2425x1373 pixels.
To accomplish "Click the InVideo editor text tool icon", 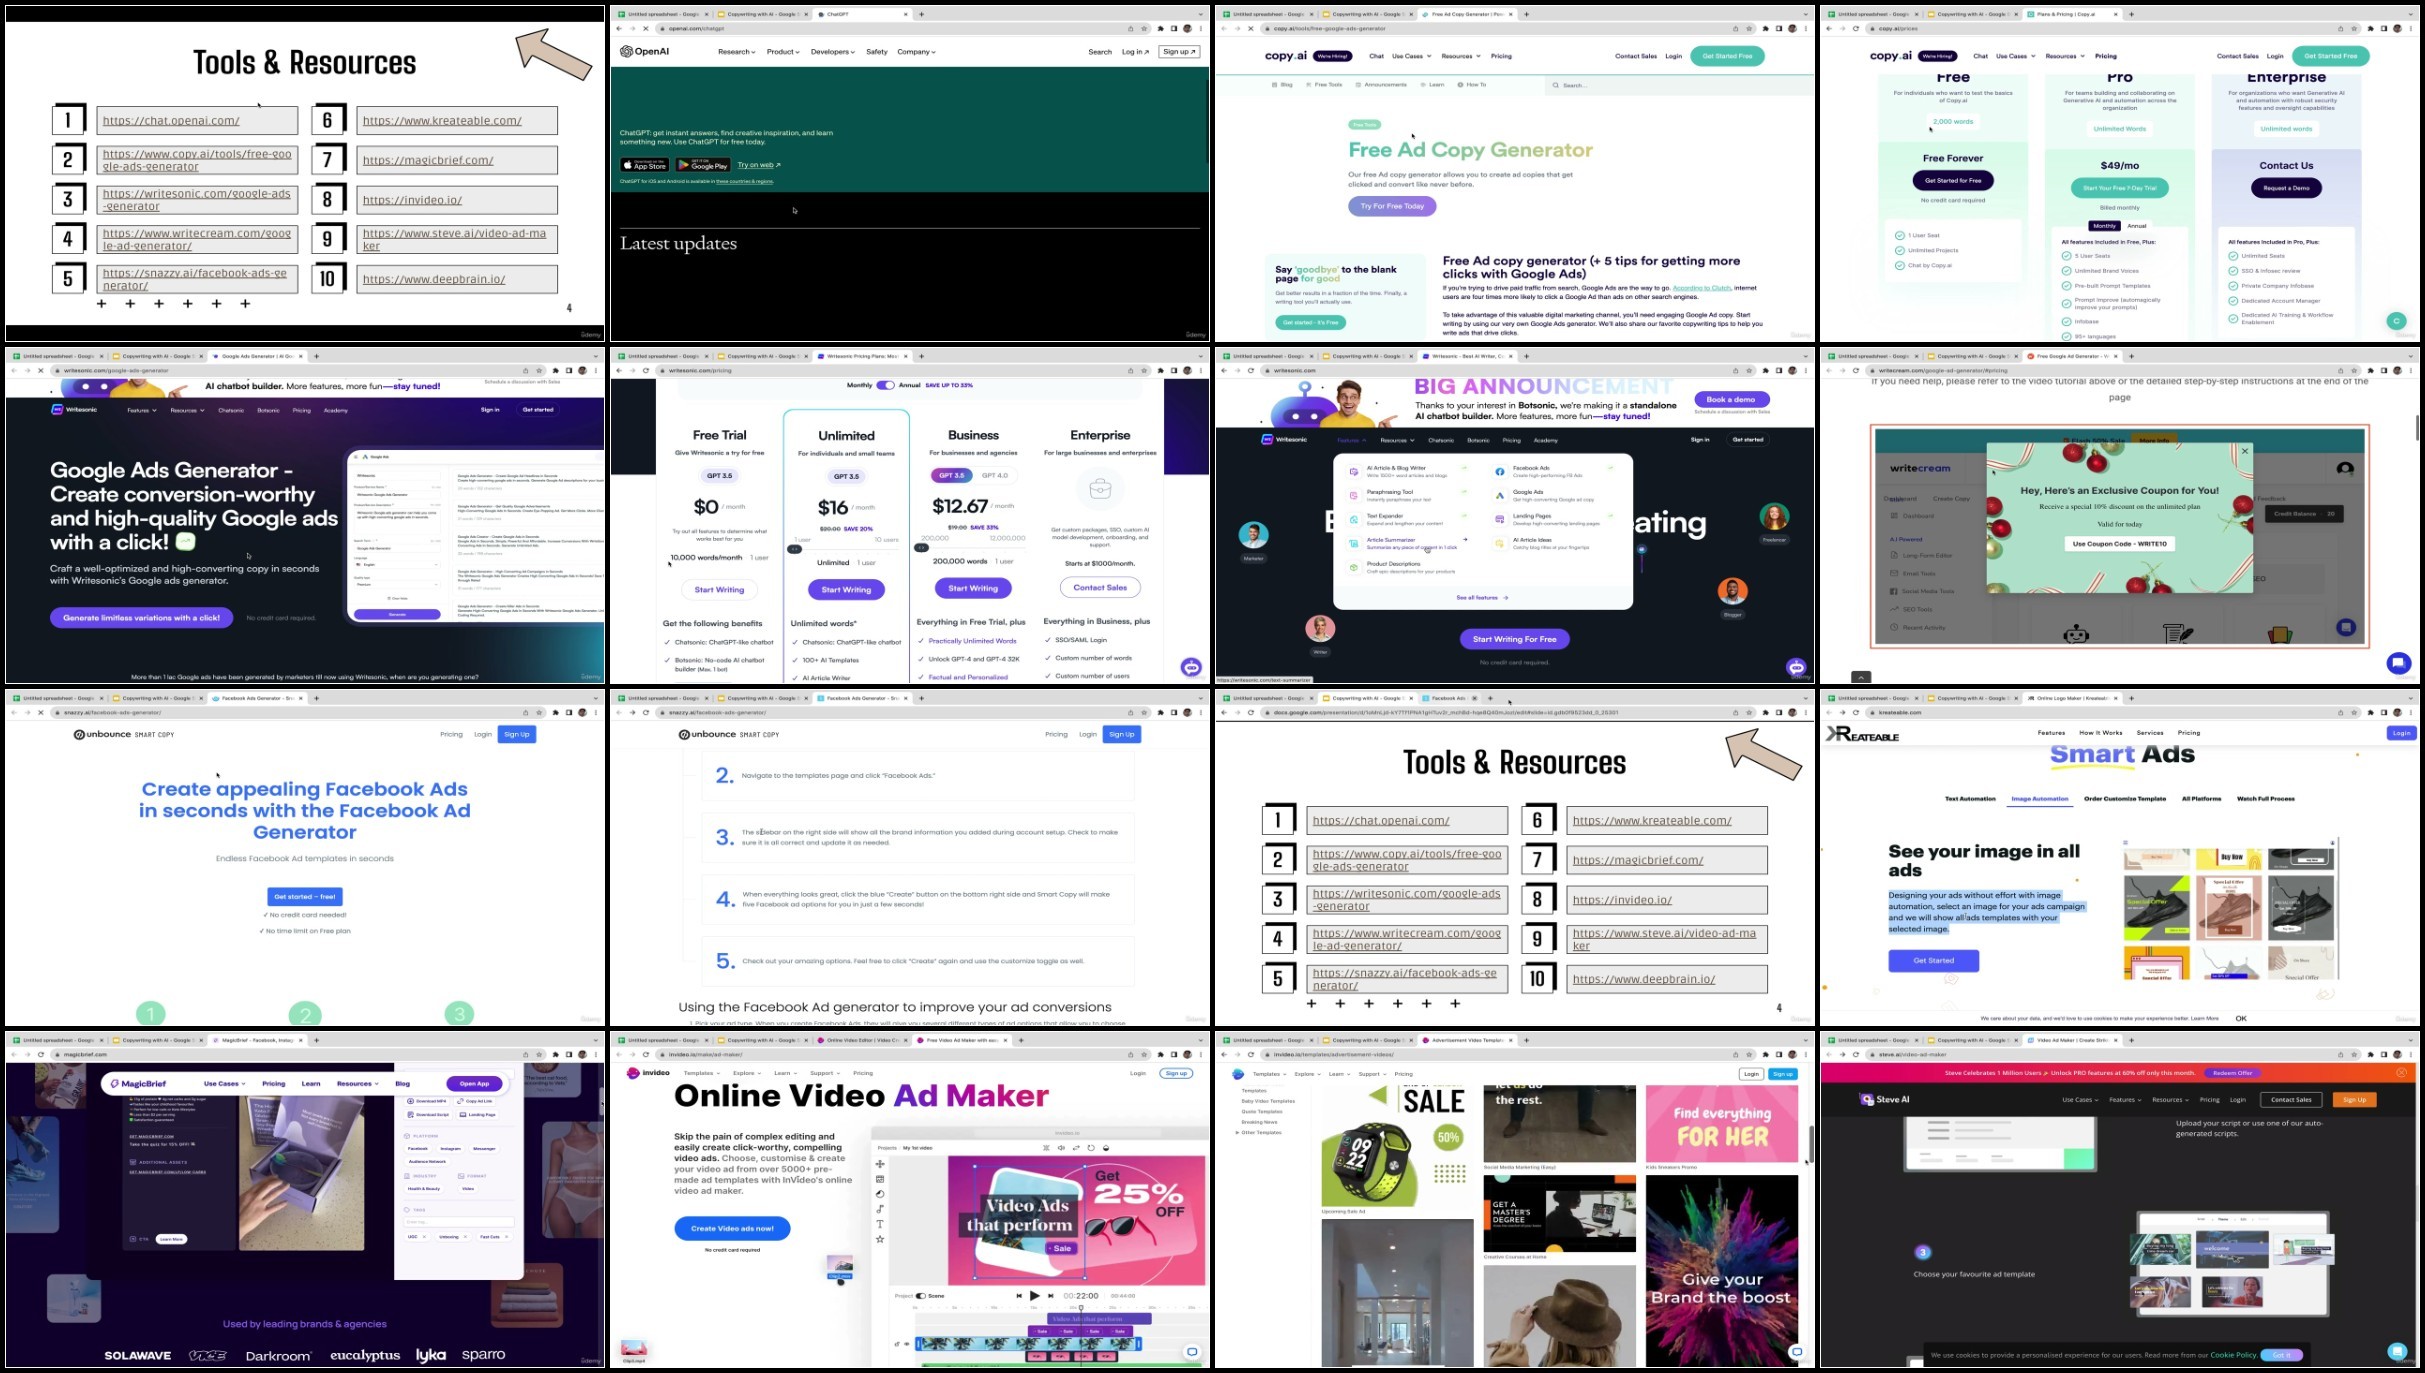I will [880, 1224].
